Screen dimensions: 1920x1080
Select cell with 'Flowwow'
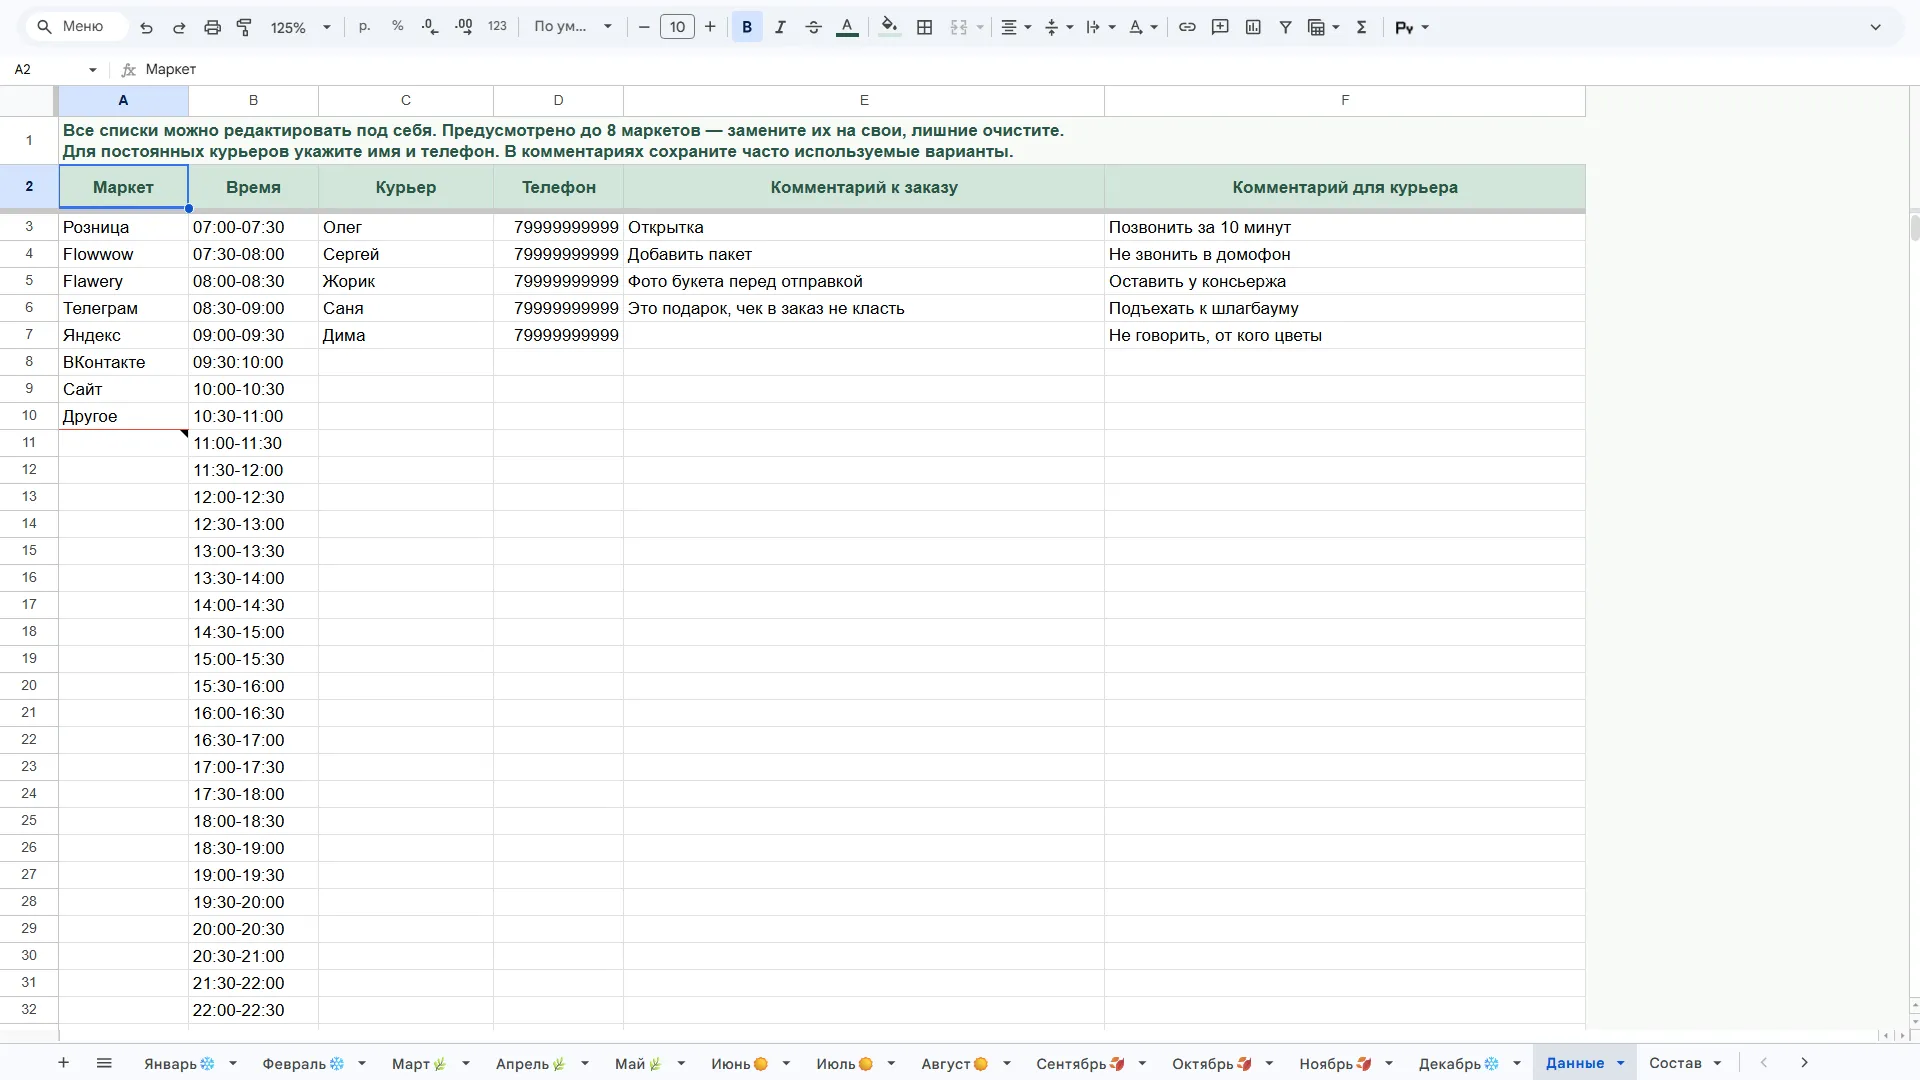[x=124, y=254]
